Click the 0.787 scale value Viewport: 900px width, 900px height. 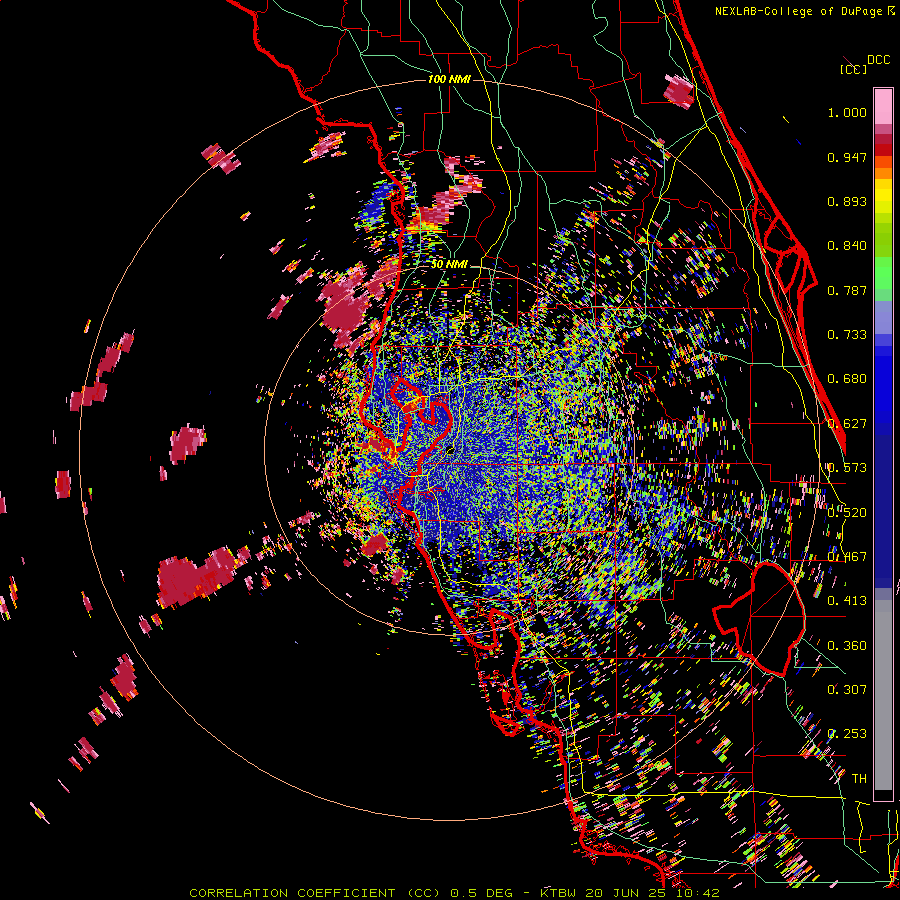pyautogui.click(x=847, y=290)
